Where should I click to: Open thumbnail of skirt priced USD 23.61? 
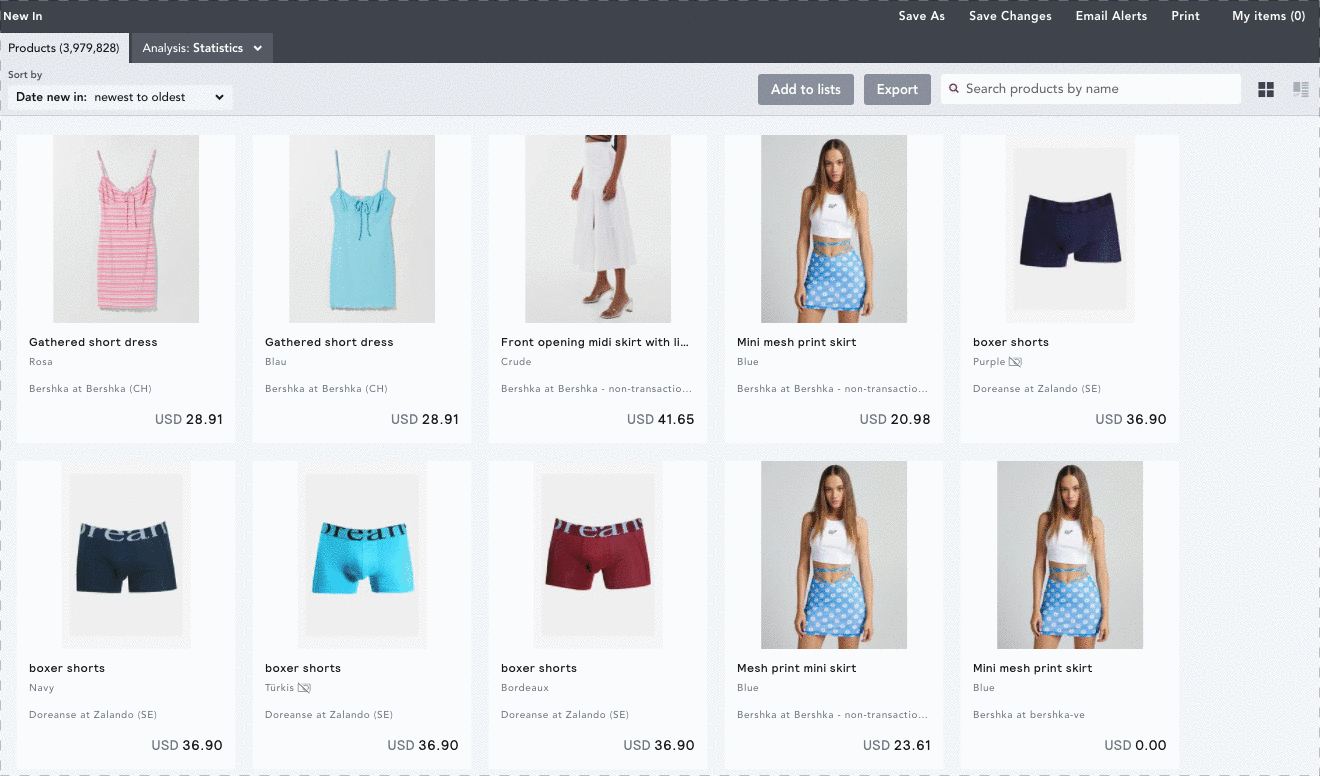(834, 555)
